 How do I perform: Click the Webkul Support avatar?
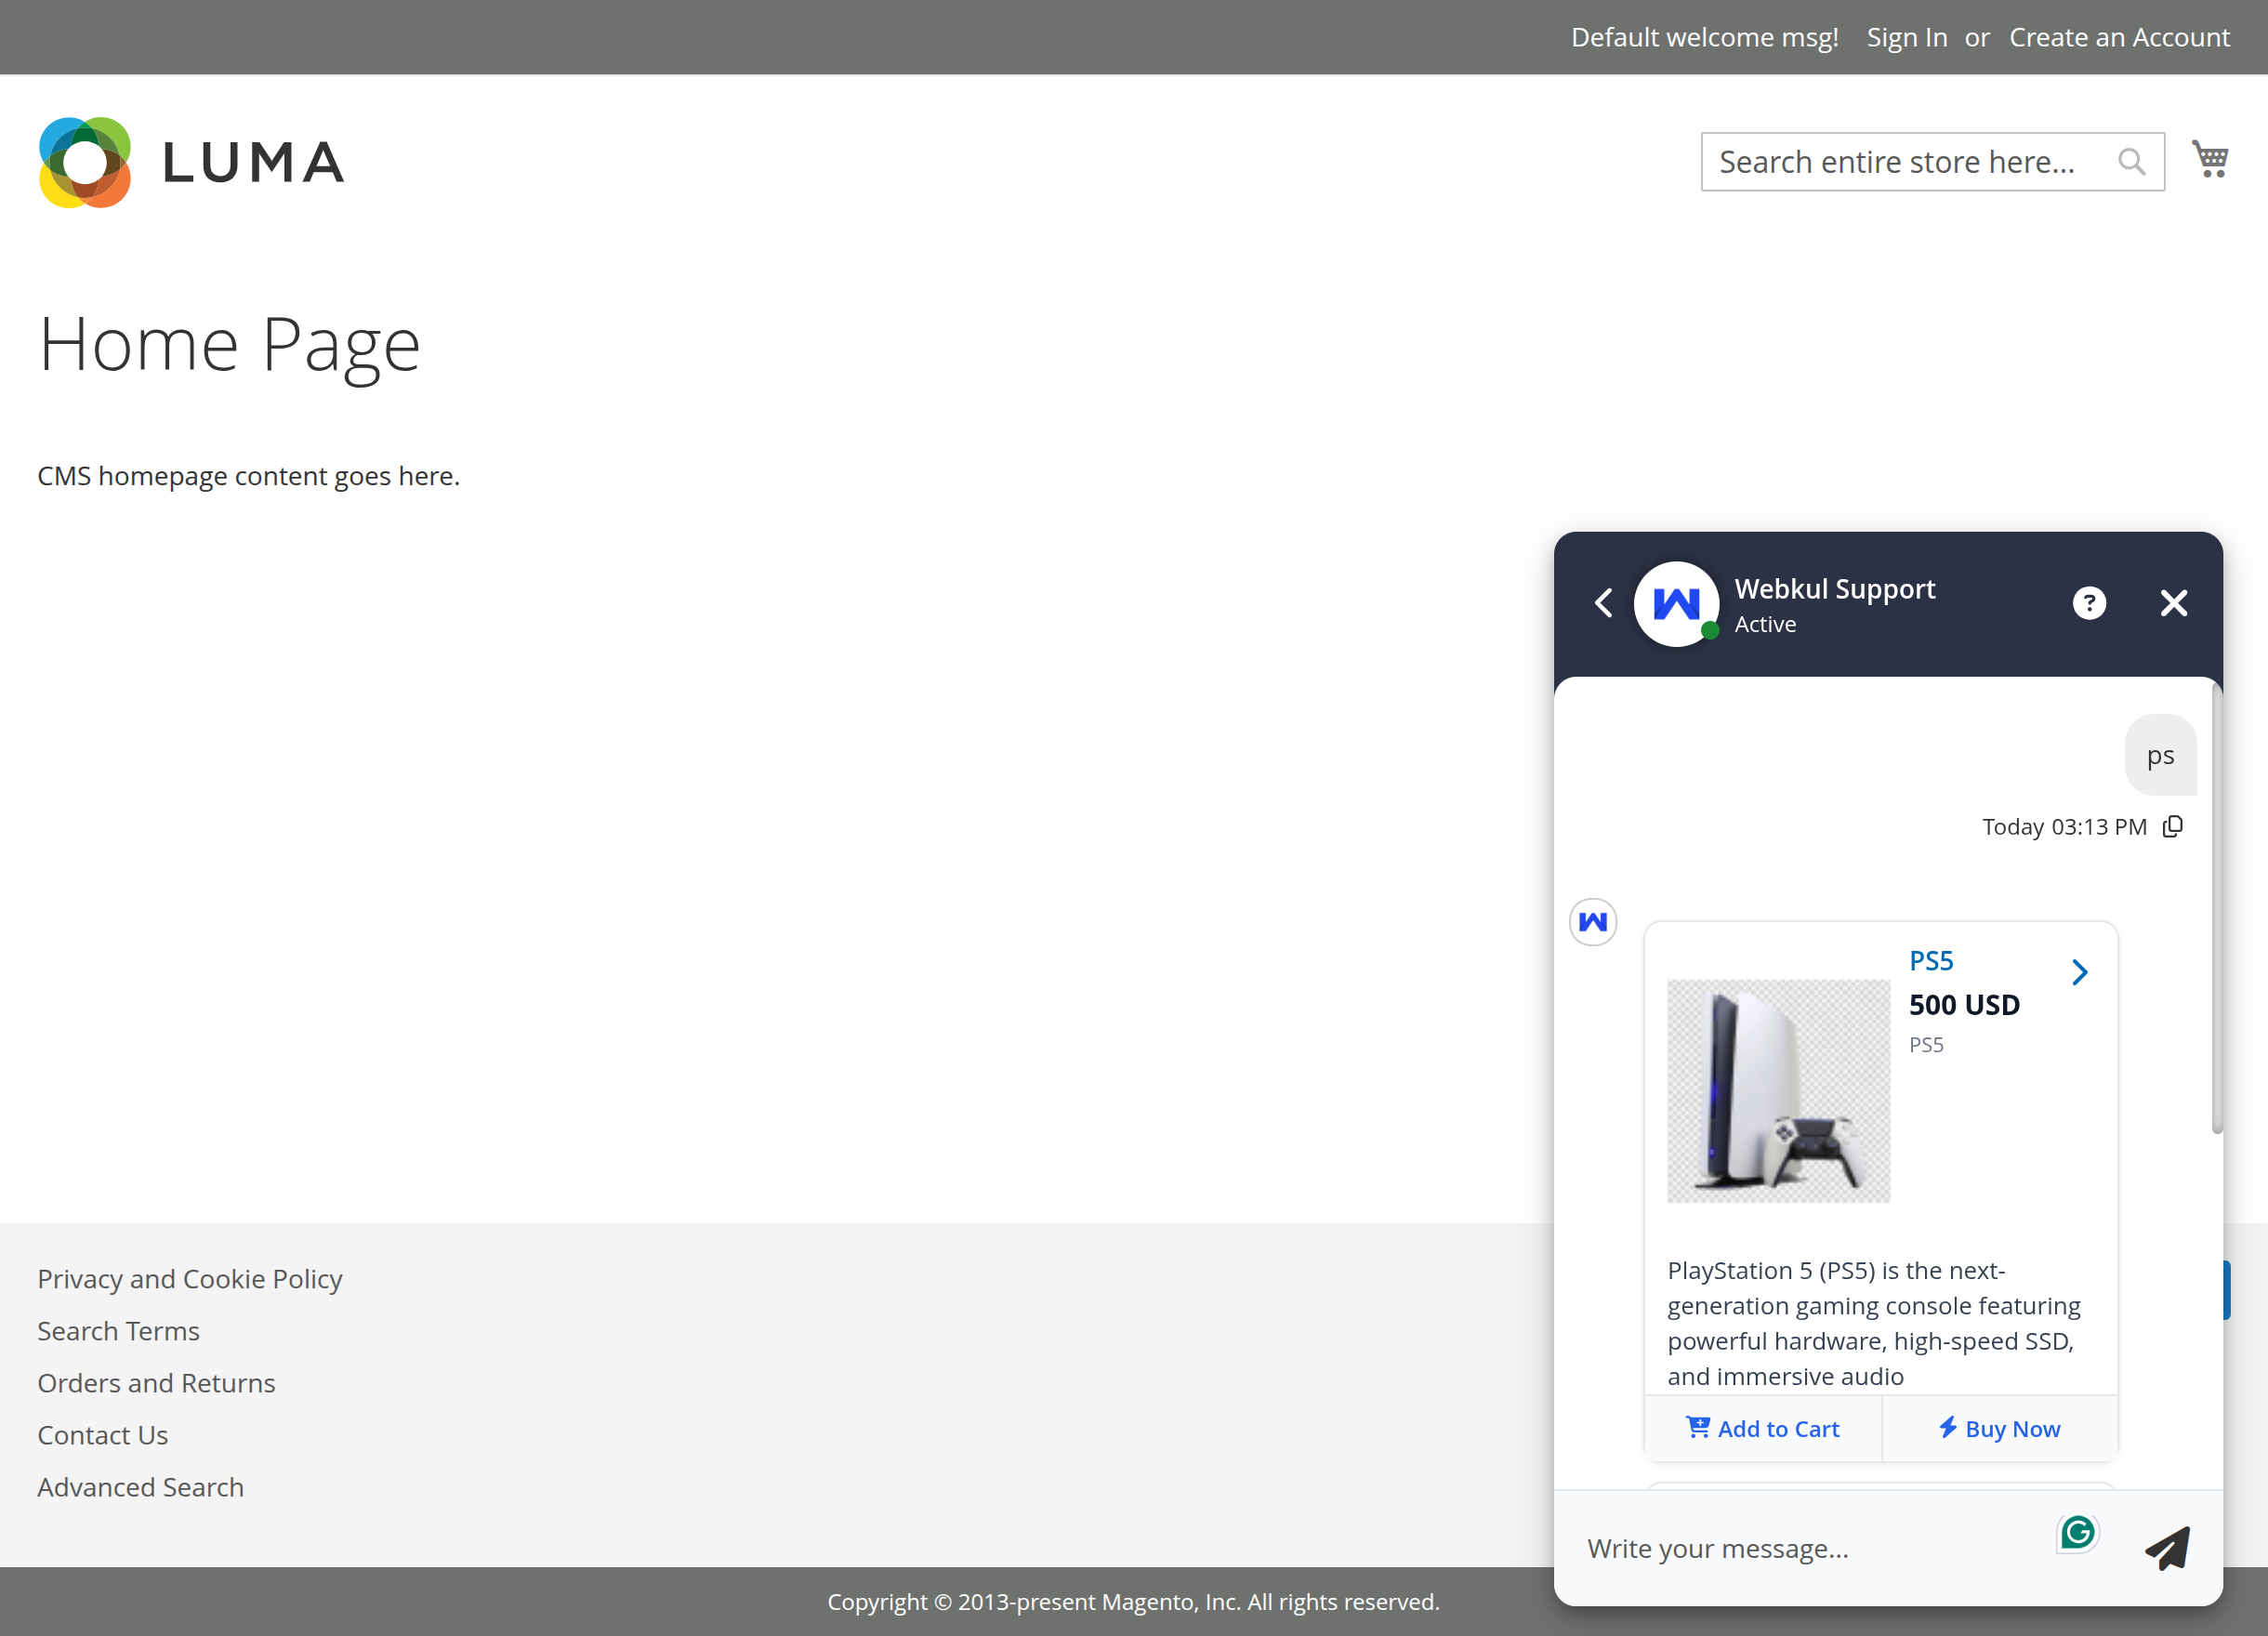point(1676,604)
